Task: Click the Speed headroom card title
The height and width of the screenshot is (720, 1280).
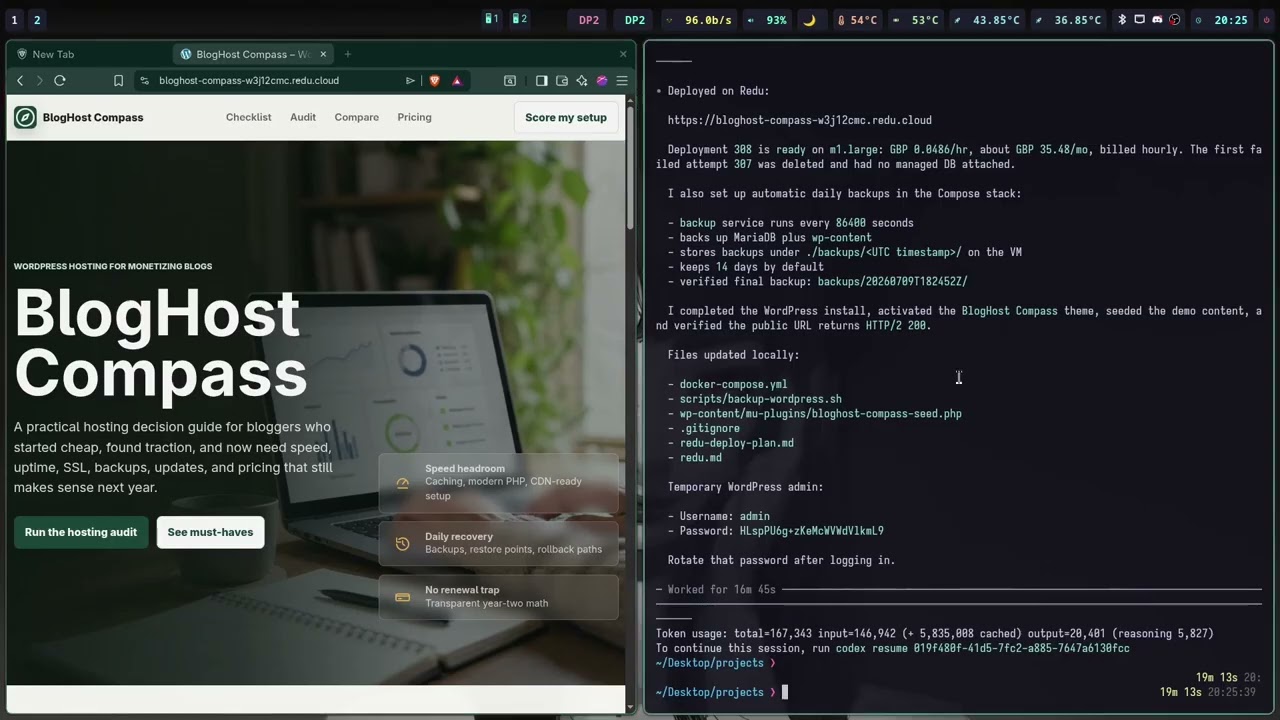Action: (x=465, y=468)
